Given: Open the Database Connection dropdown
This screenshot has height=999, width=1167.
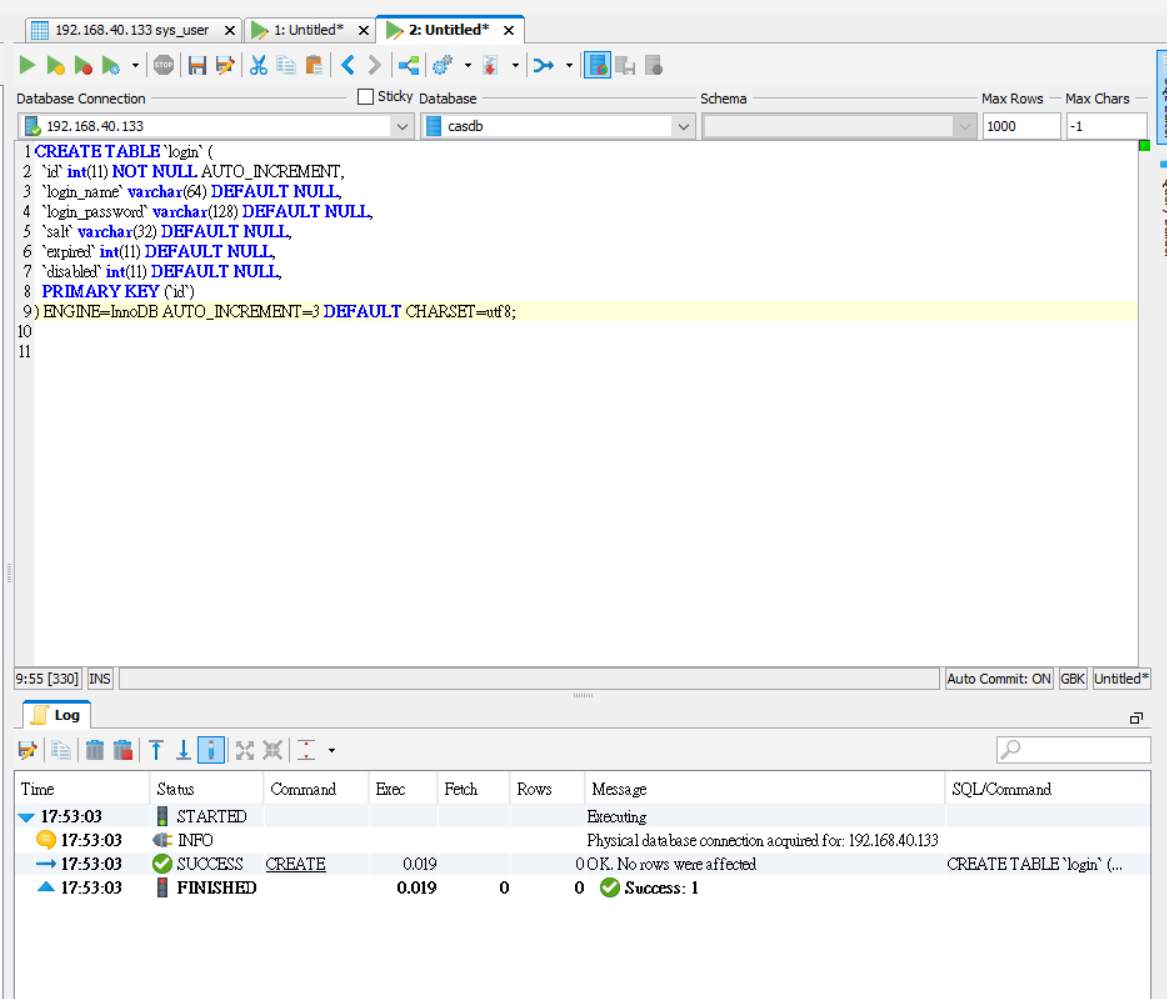Looking at the screenshot, I should (401, 127).
